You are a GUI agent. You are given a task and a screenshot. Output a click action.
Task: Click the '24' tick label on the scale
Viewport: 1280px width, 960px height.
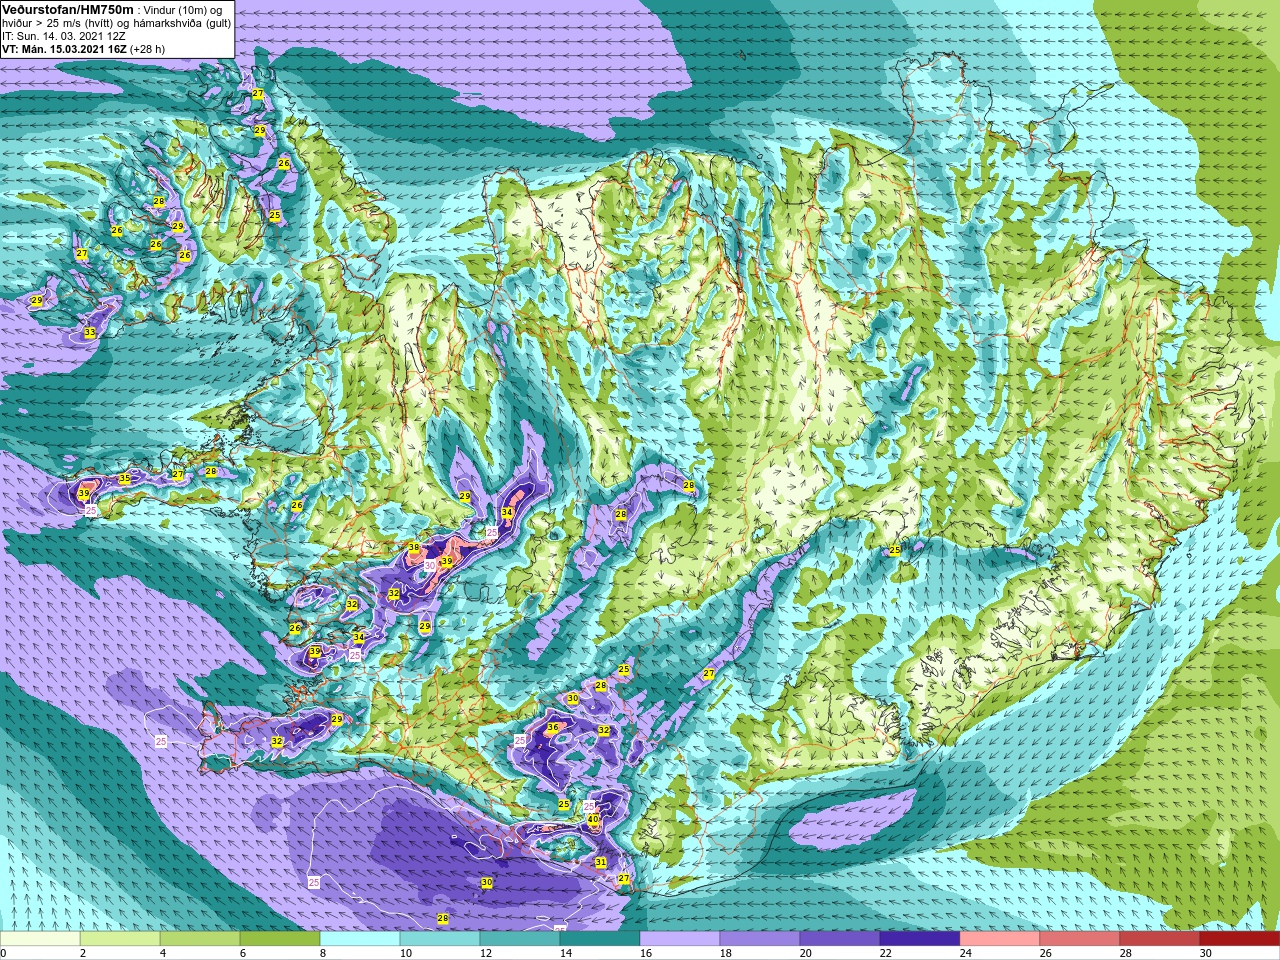pyautogui.click(x=966, y=954)
